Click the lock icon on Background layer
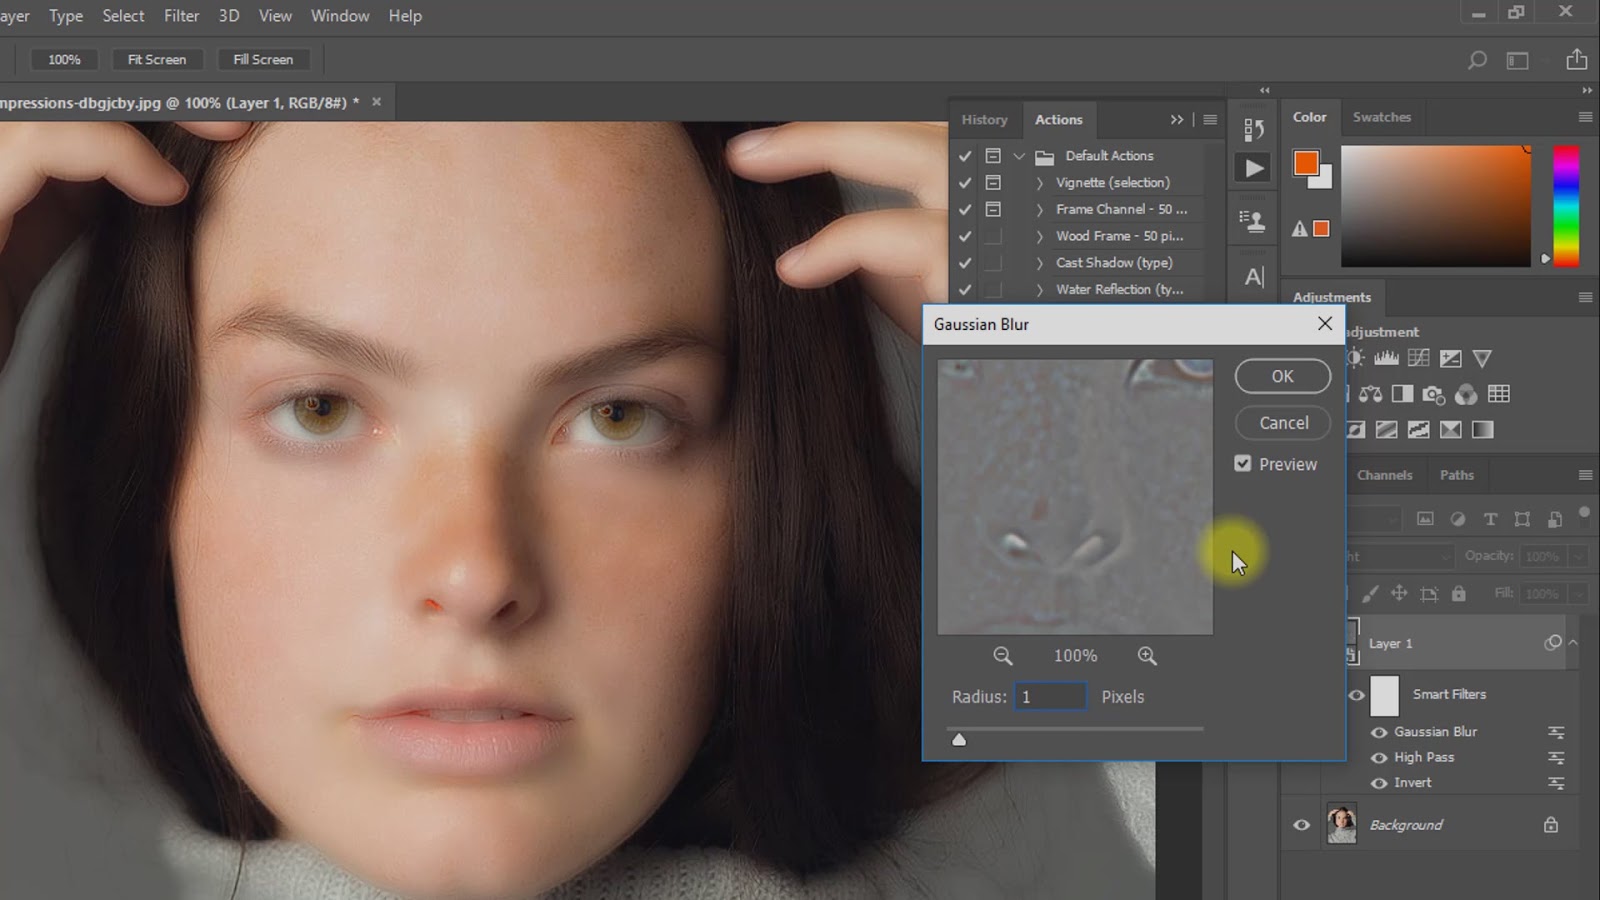1600x900 pixels. (x=1550, y=825)
